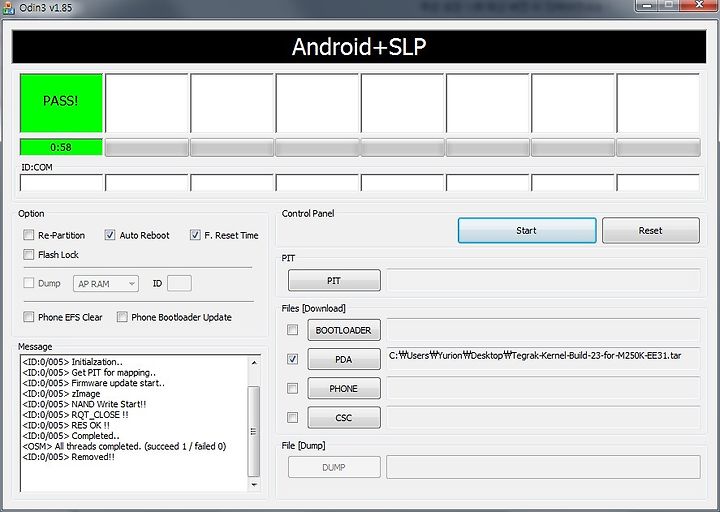Click the Odin3 app icon in title bar
The width and height of the screenshot is (720, 512).
(8, 7)
